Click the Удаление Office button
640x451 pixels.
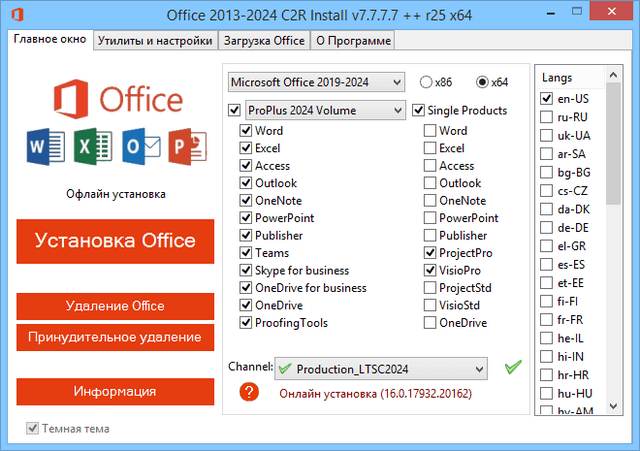[115, 306]
